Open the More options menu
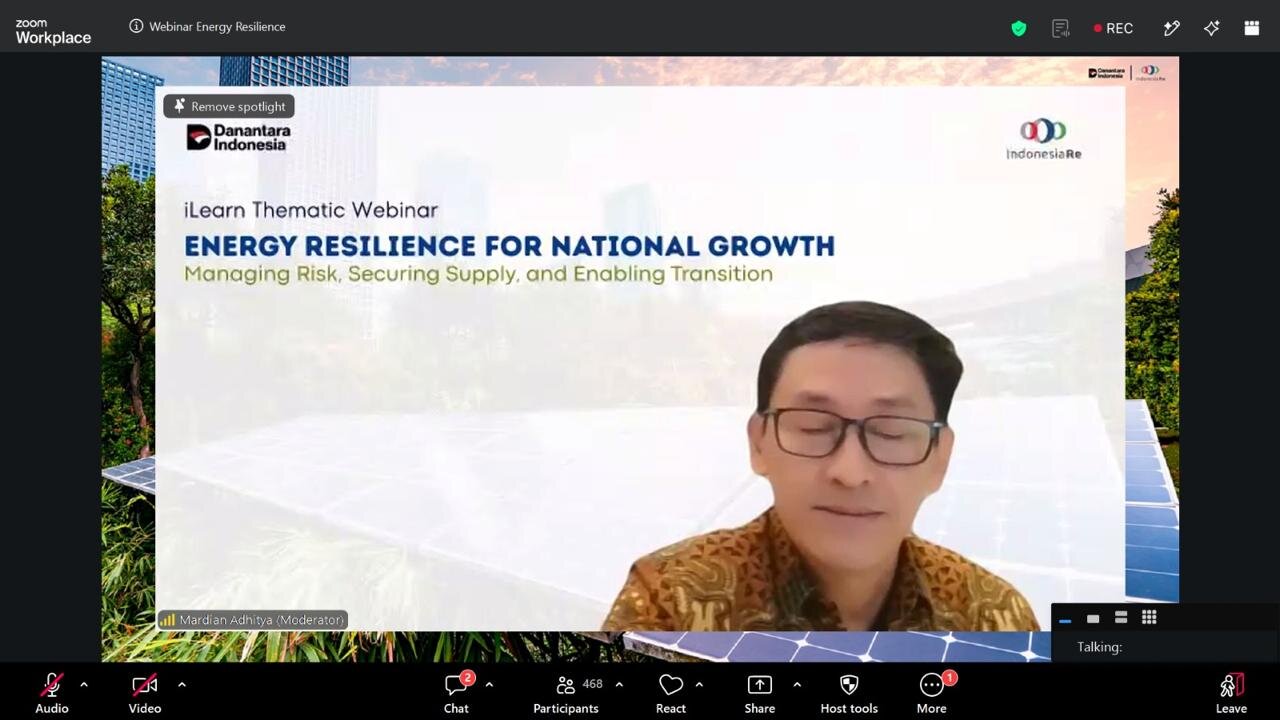The height and width of the screenshot is (720, 1280). pos(932,693)
